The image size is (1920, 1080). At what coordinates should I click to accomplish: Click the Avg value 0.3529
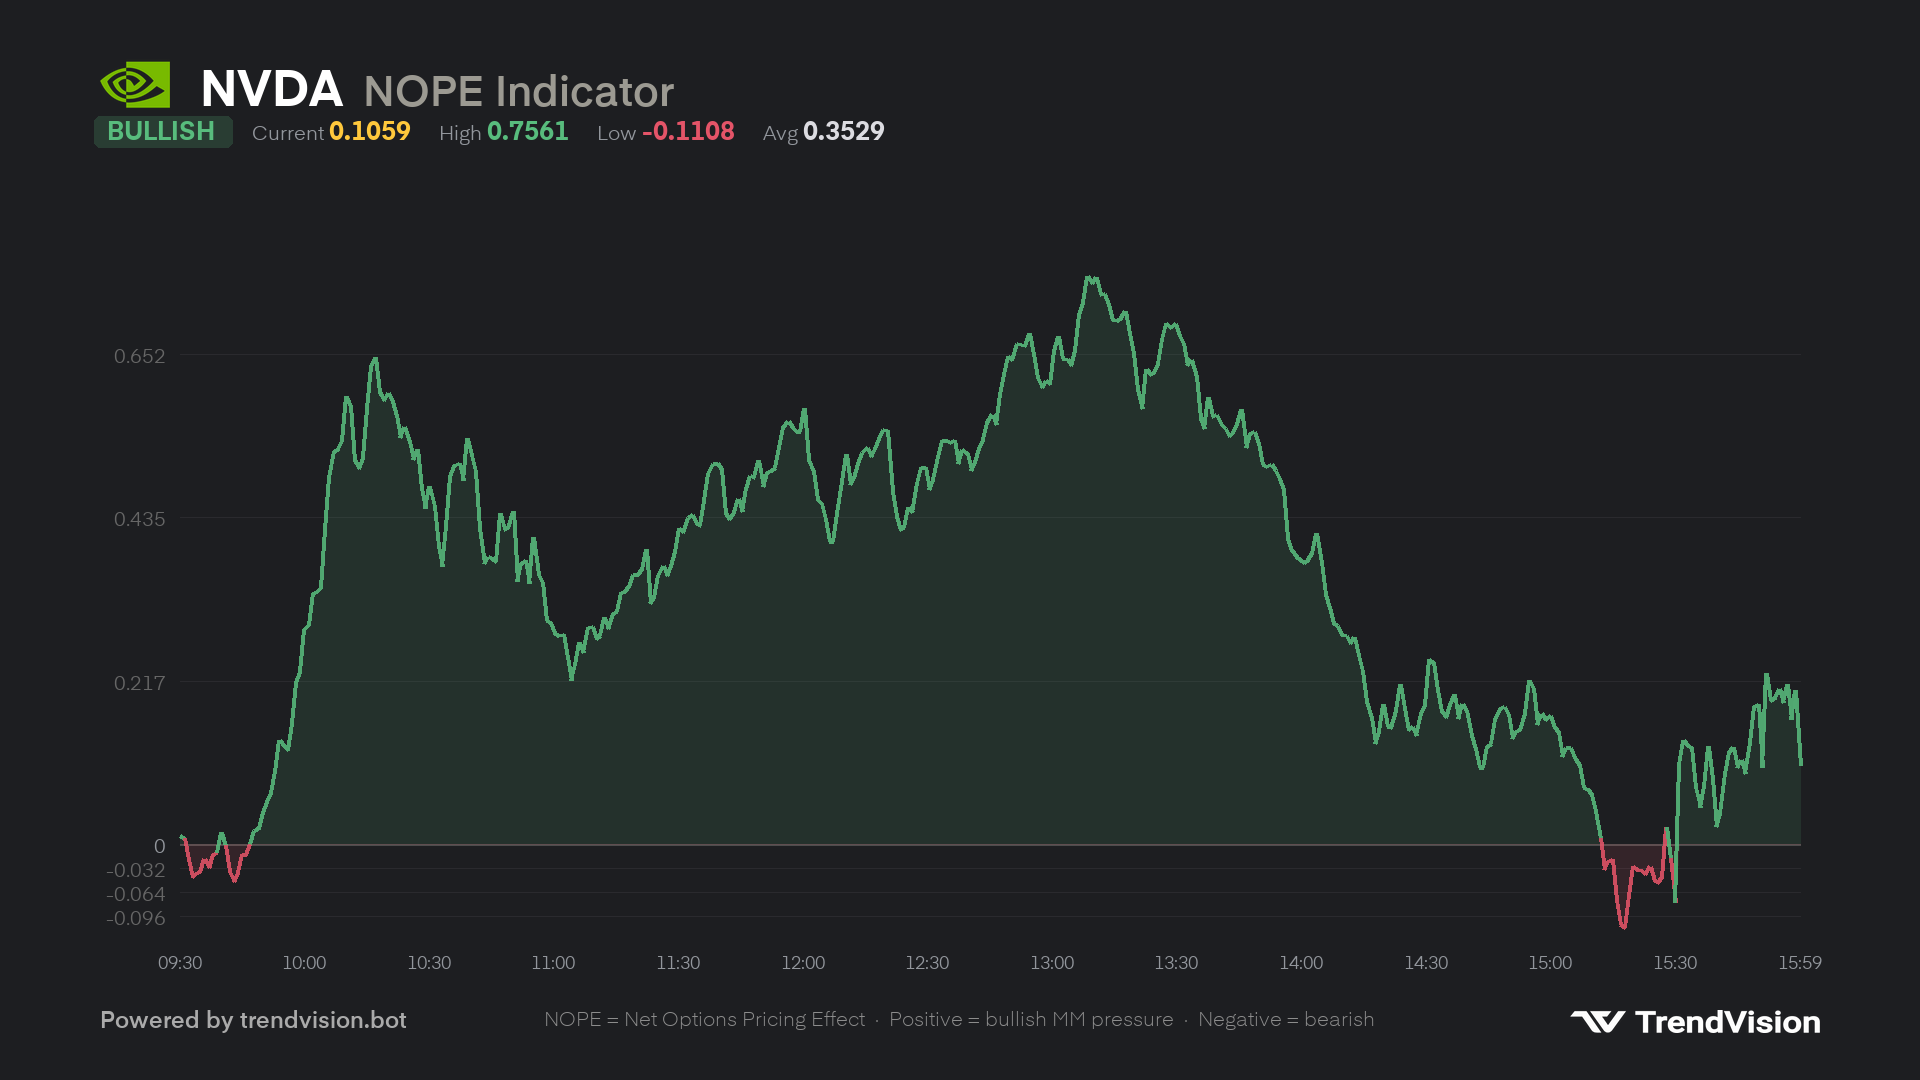[844, 132]
